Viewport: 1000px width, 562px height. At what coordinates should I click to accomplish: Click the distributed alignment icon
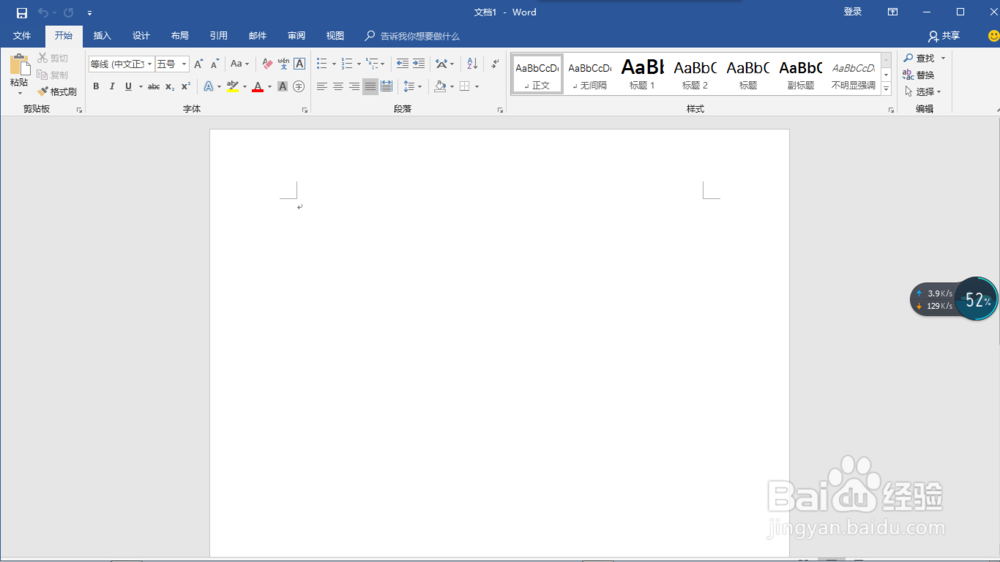coord(386,86)
